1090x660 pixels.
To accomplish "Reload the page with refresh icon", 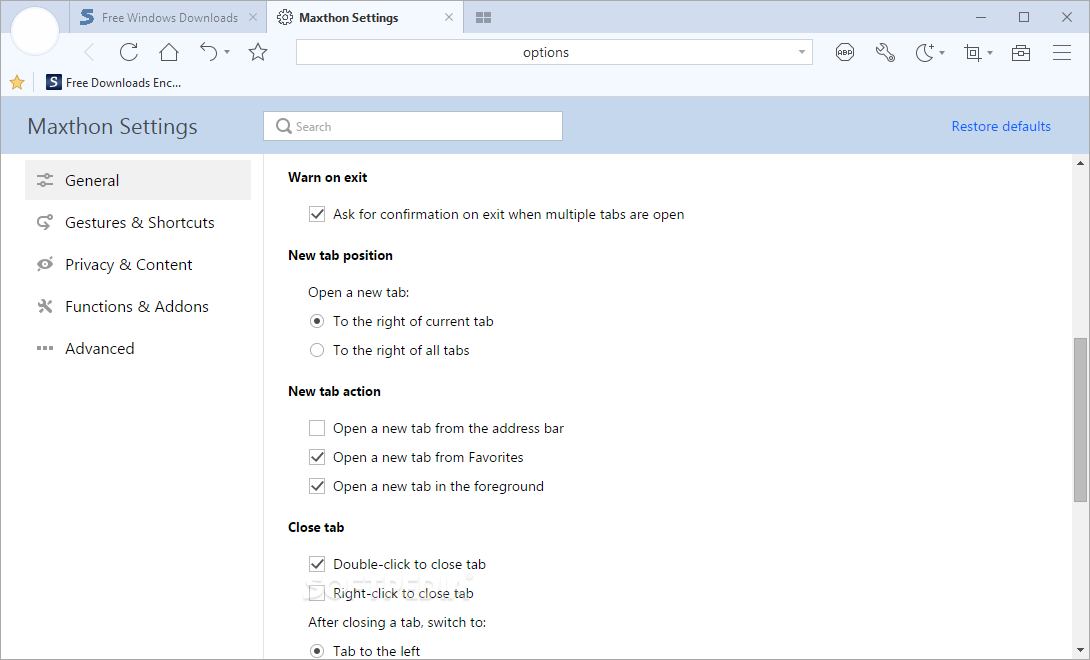I will [129, 52].
